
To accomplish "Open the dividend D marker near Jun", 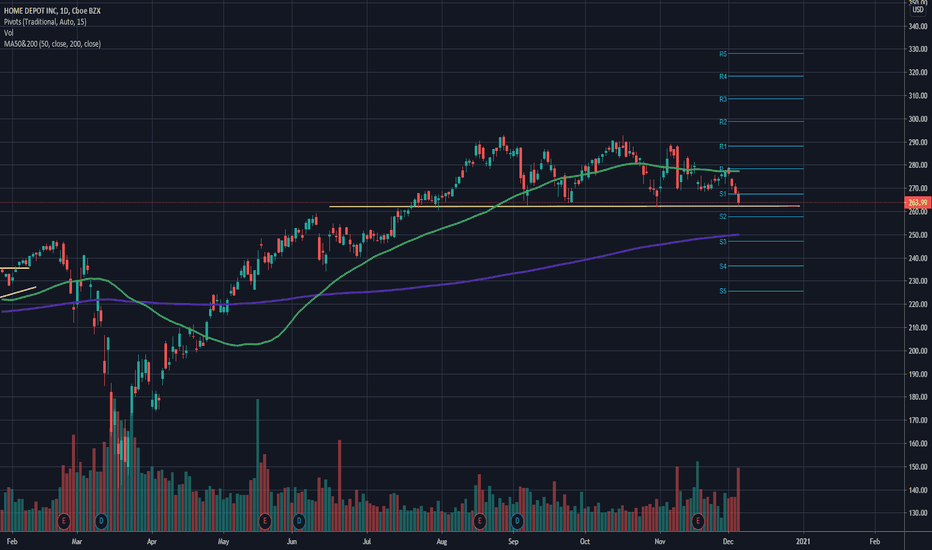I will coord(299,521).
